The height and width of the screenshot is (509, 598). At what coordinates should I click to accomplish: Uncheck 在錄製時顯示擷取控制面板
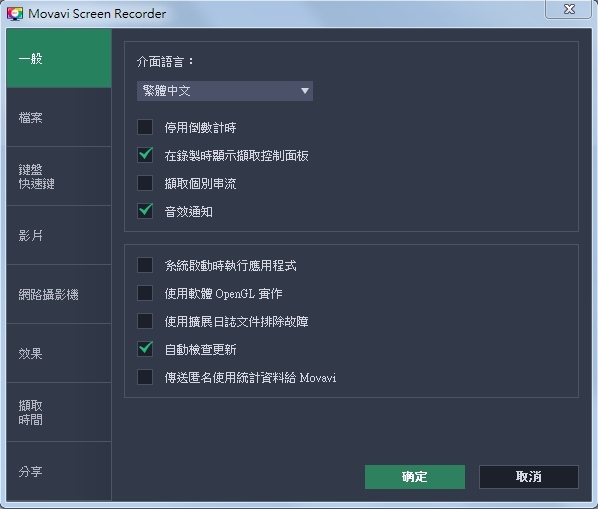pos(145,155)
